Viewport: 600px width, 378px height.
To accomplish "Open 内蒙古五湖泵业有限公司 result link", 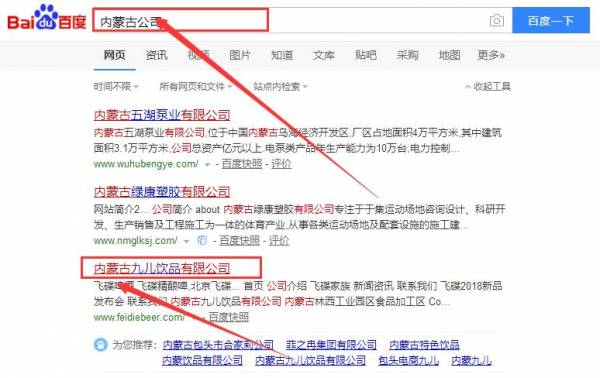I will coord(162,115).
